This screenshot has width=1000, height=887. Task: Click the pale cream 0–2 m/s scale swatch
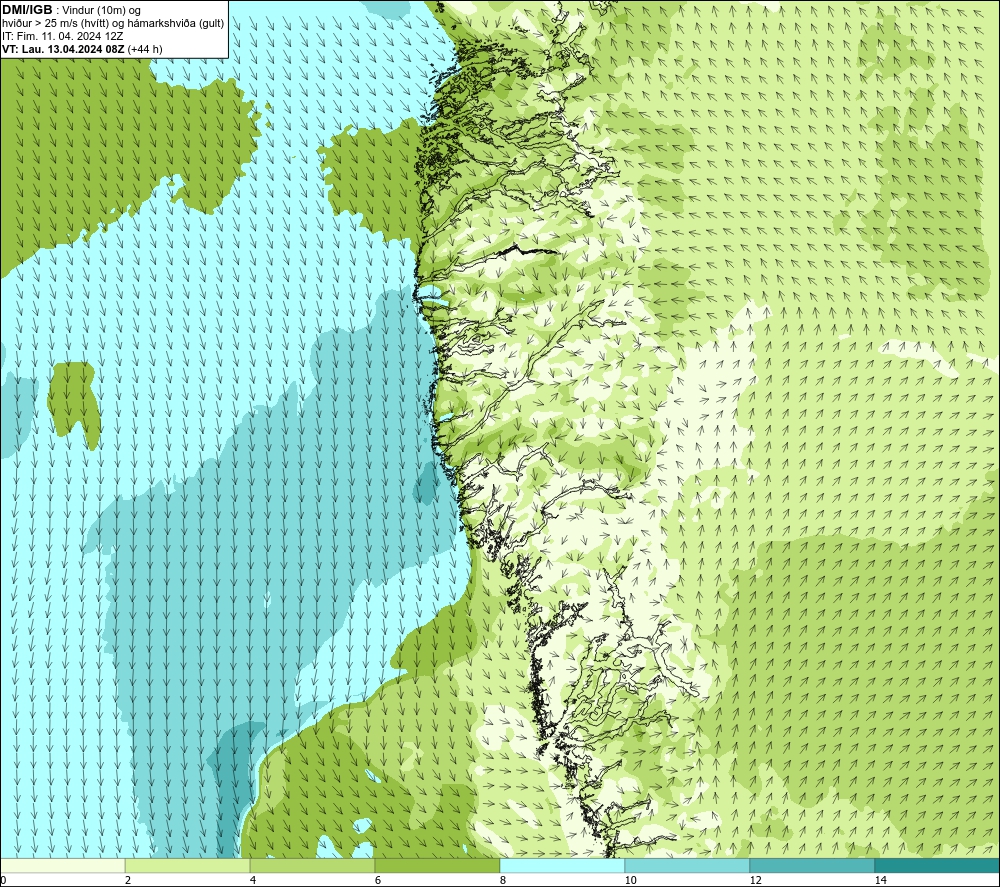[62, 865]
